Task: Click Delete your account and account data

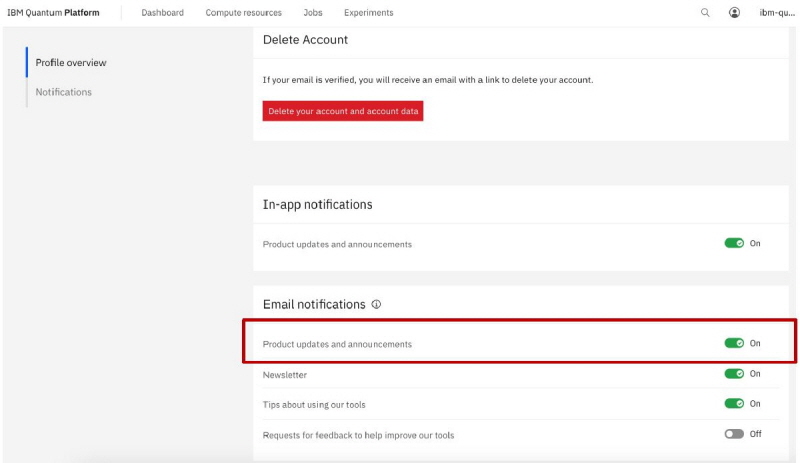Action: pyautogui.click(x=343, y=111)
